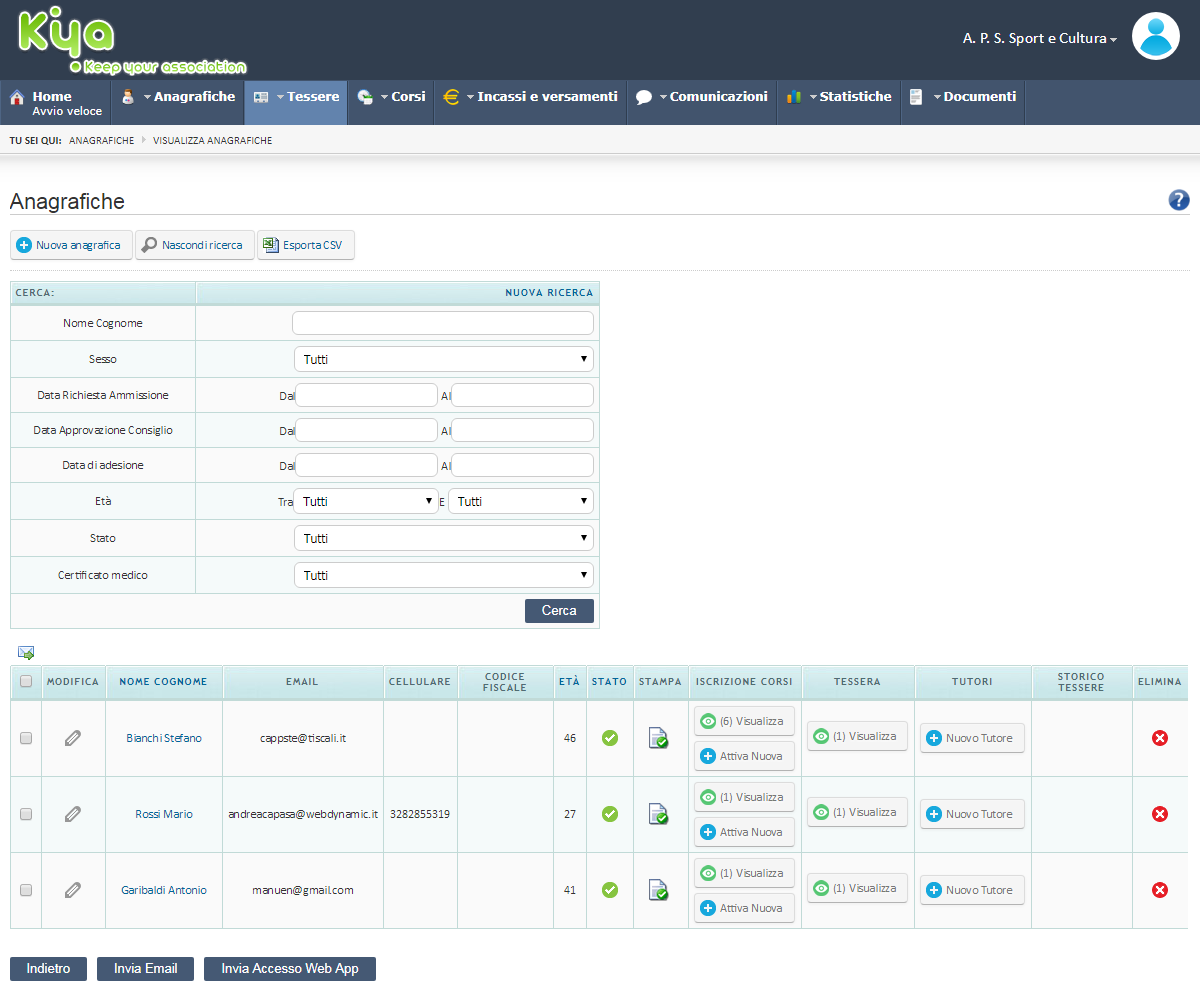Click the Invia Email button
Image resolution: width=1200 pixels, height=1000 pixels.
(146, 968)
